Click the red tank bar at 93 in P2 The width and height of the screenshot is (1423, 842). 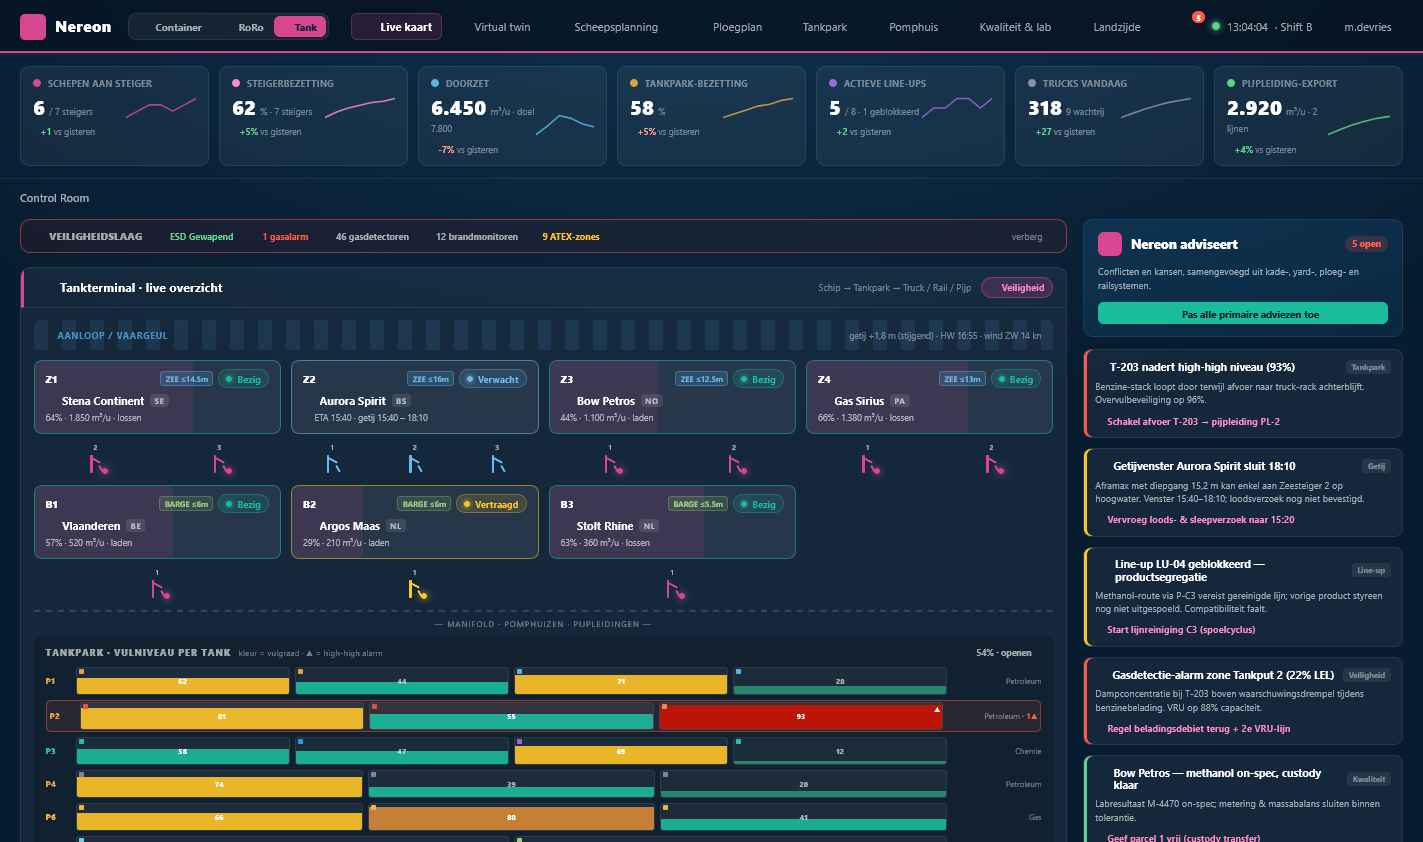click(800, 717)
